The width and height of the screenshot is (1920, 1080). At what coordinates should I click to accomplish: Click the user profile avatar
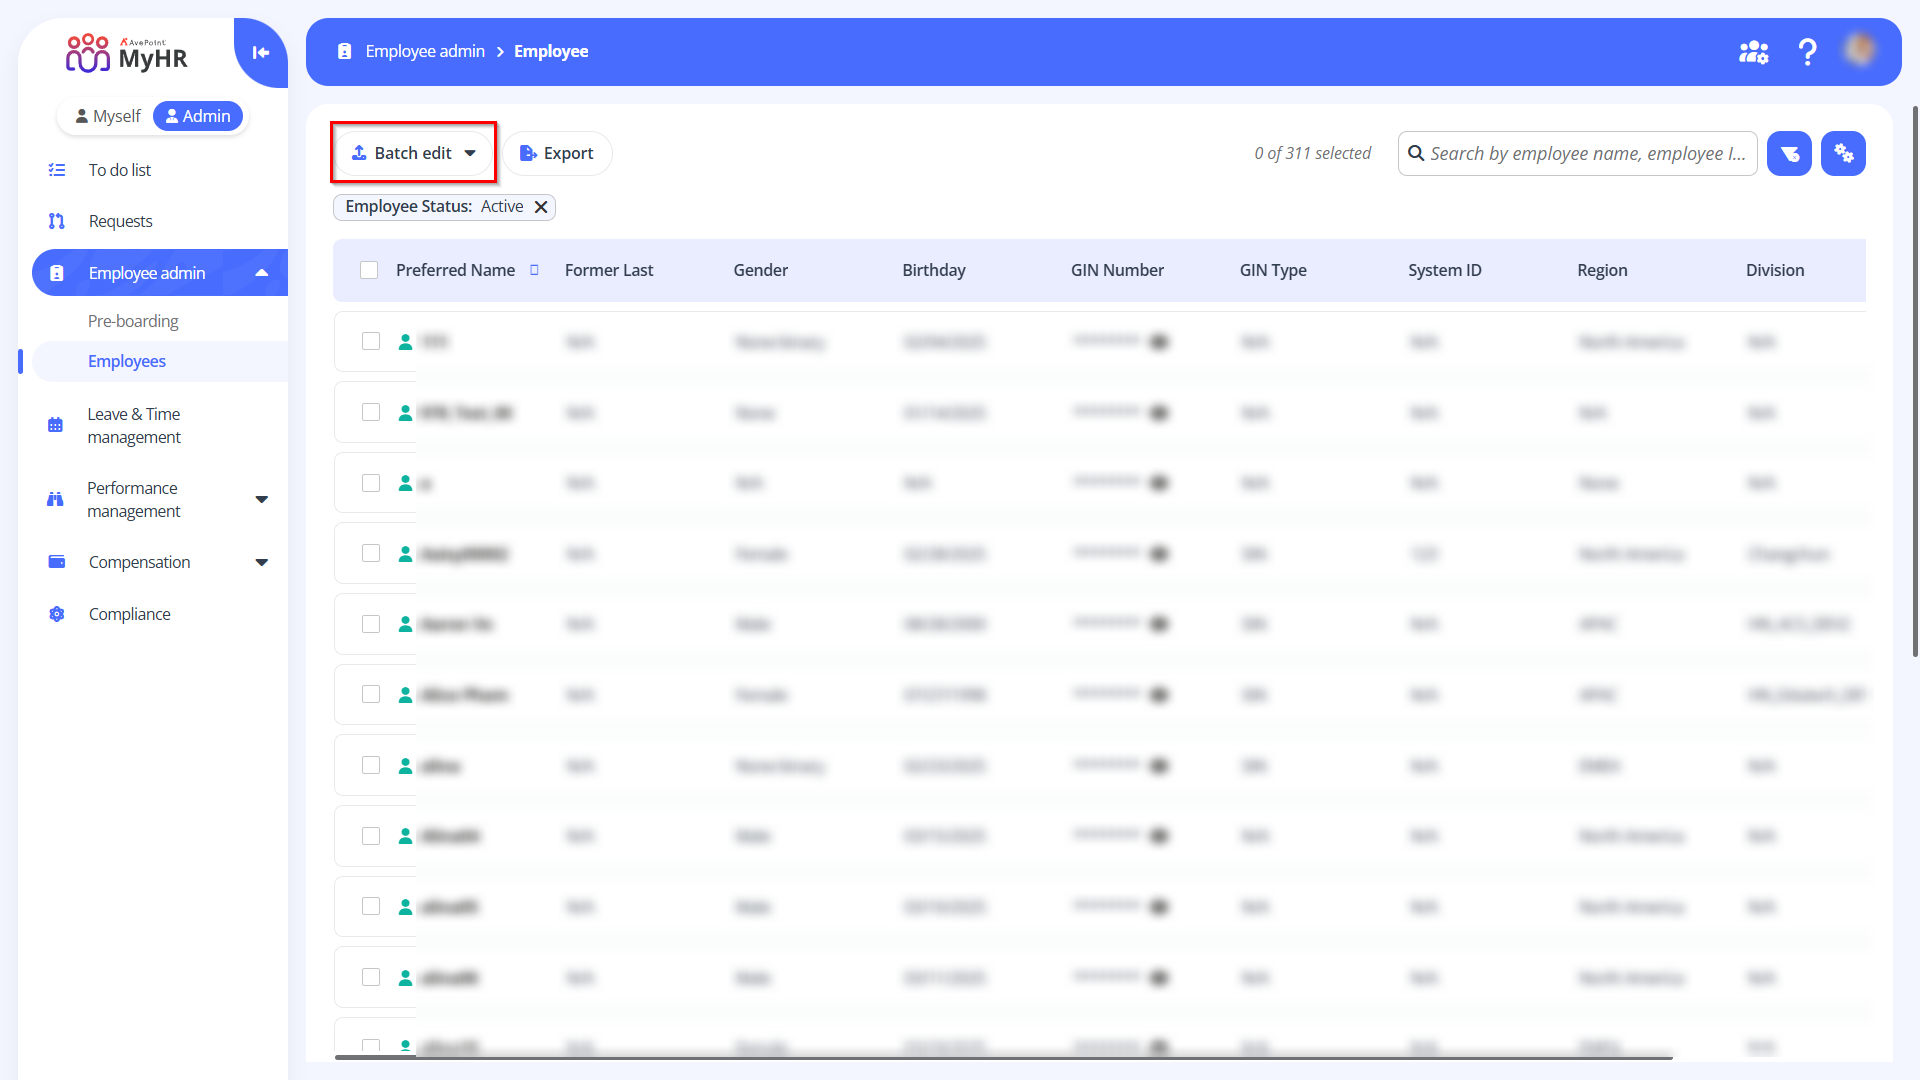(x=1860, y=50)
